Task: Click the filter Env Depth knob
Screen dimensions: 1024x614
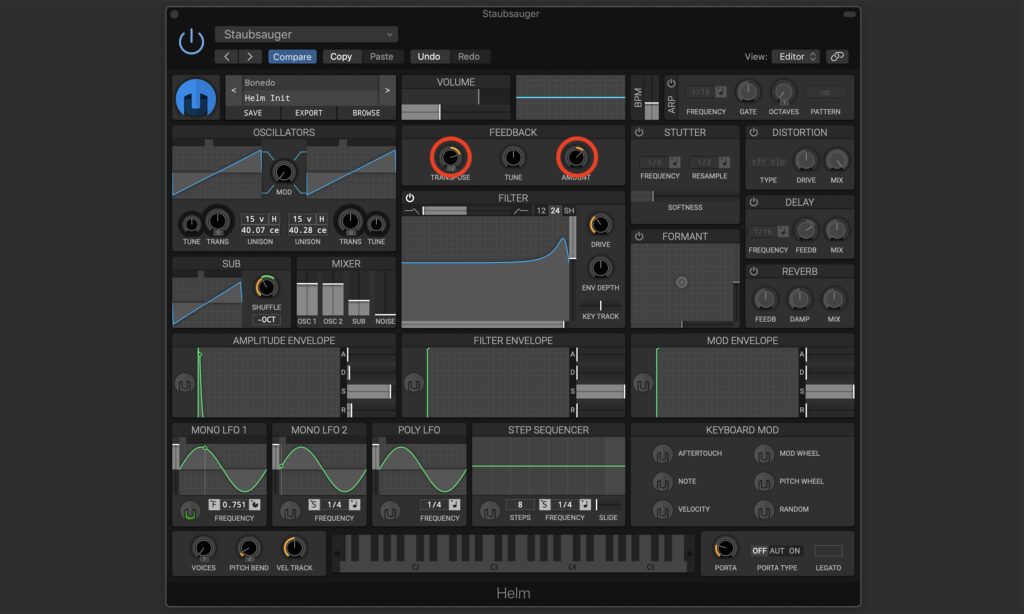Action: click(x=600, y=267)
